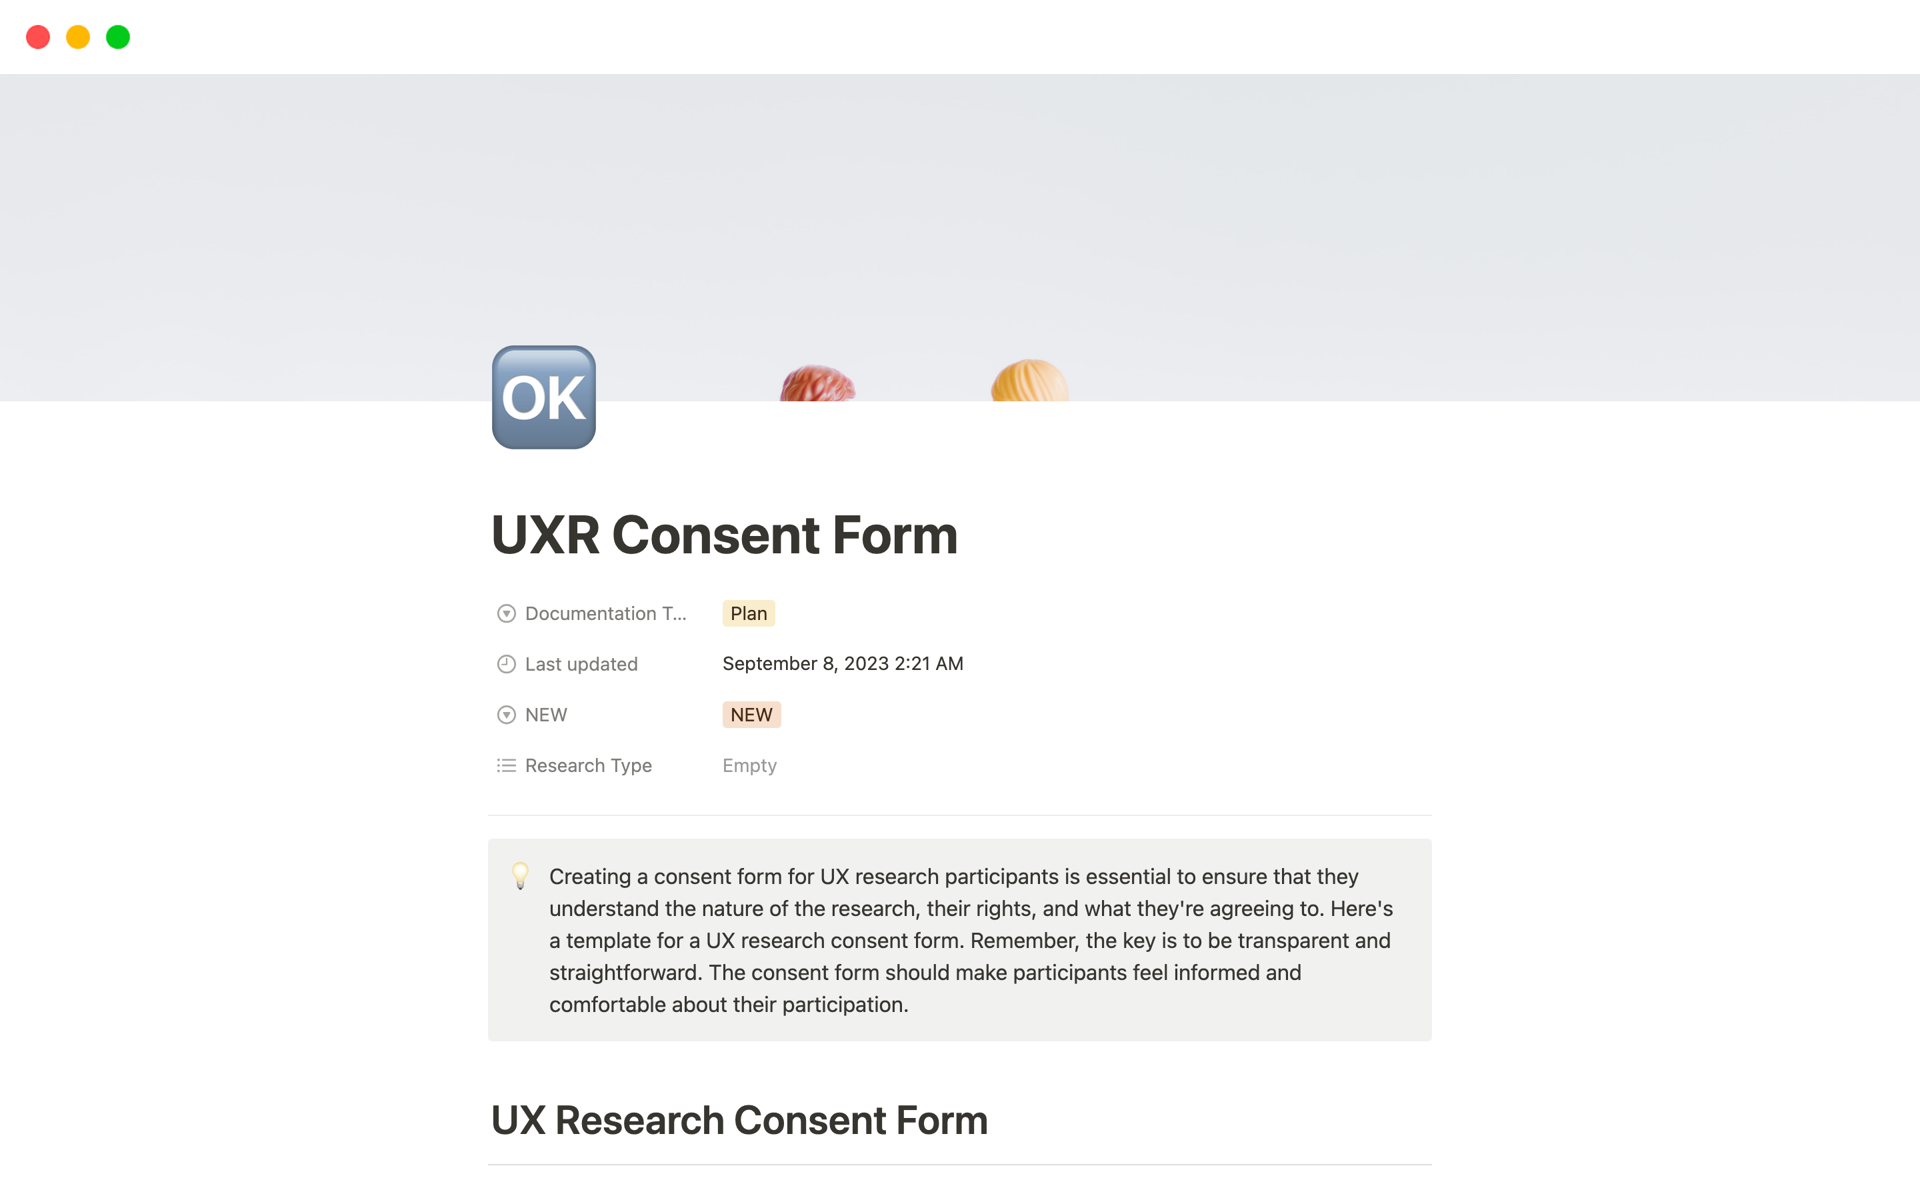Click the UX Research Consent Form heading

[738, 1120]
